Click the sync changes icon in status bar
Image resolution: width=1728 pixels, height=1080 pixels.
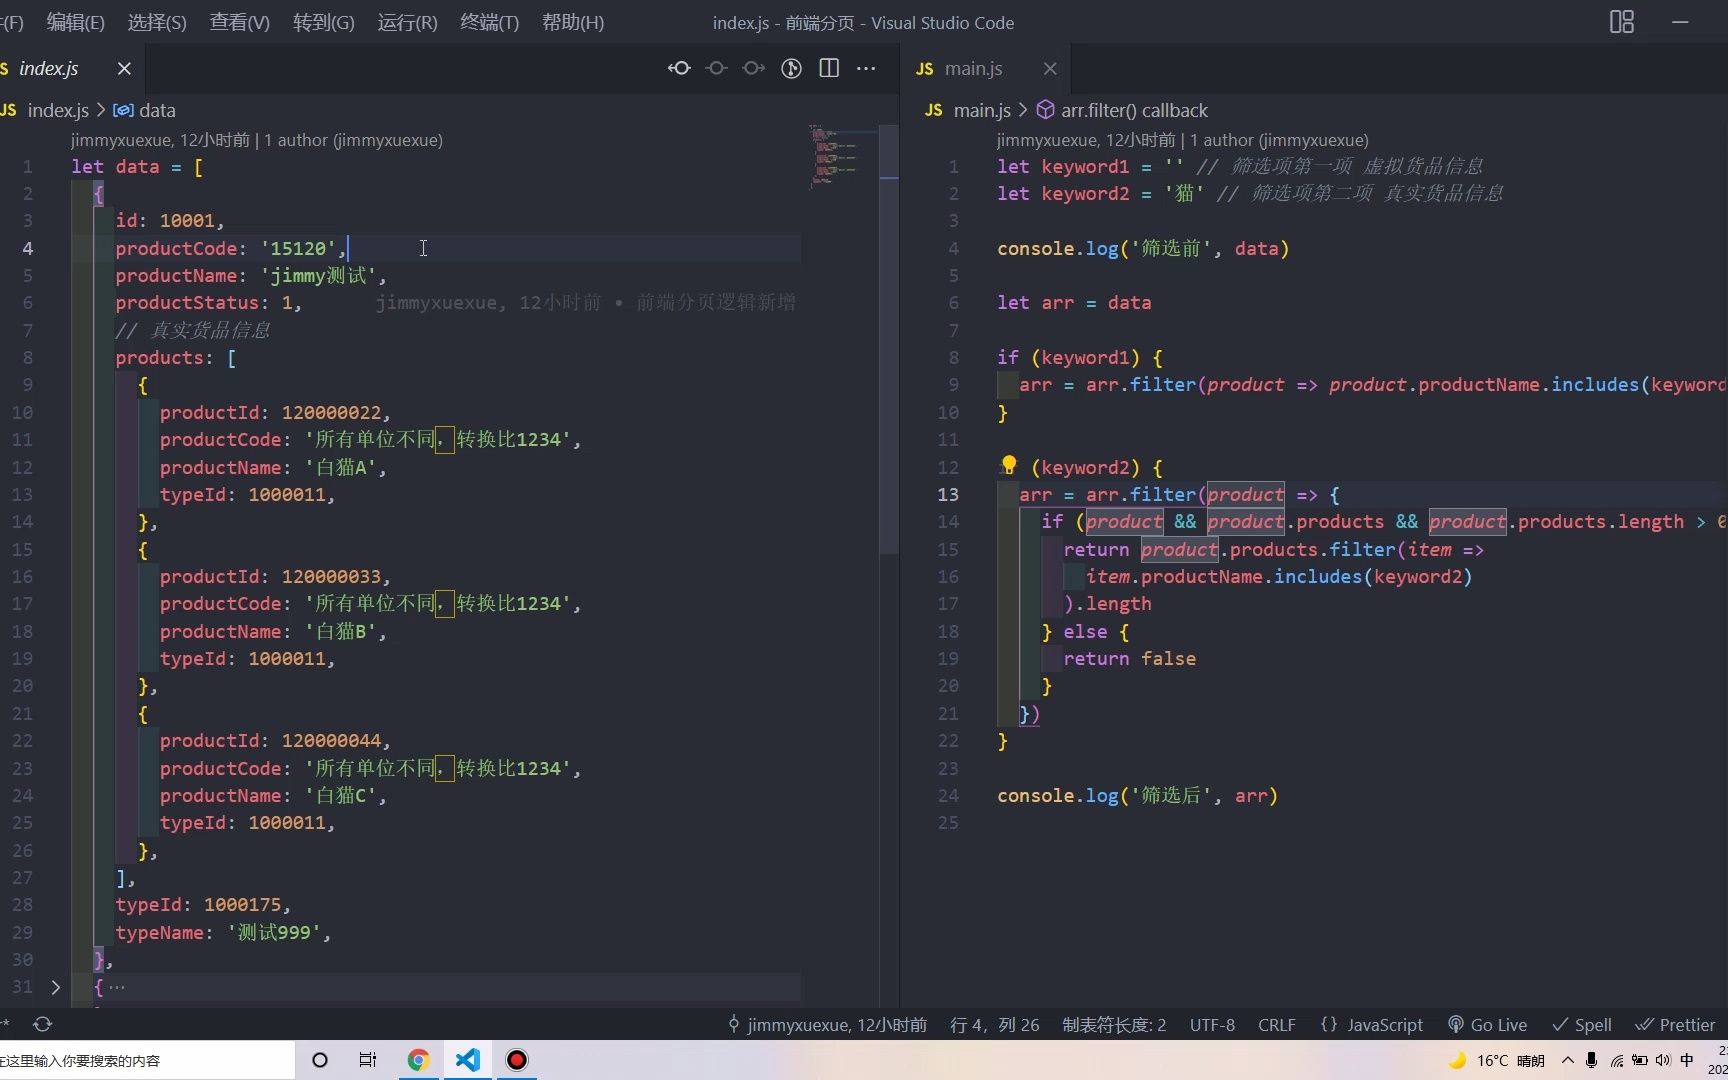point(42,1024)
